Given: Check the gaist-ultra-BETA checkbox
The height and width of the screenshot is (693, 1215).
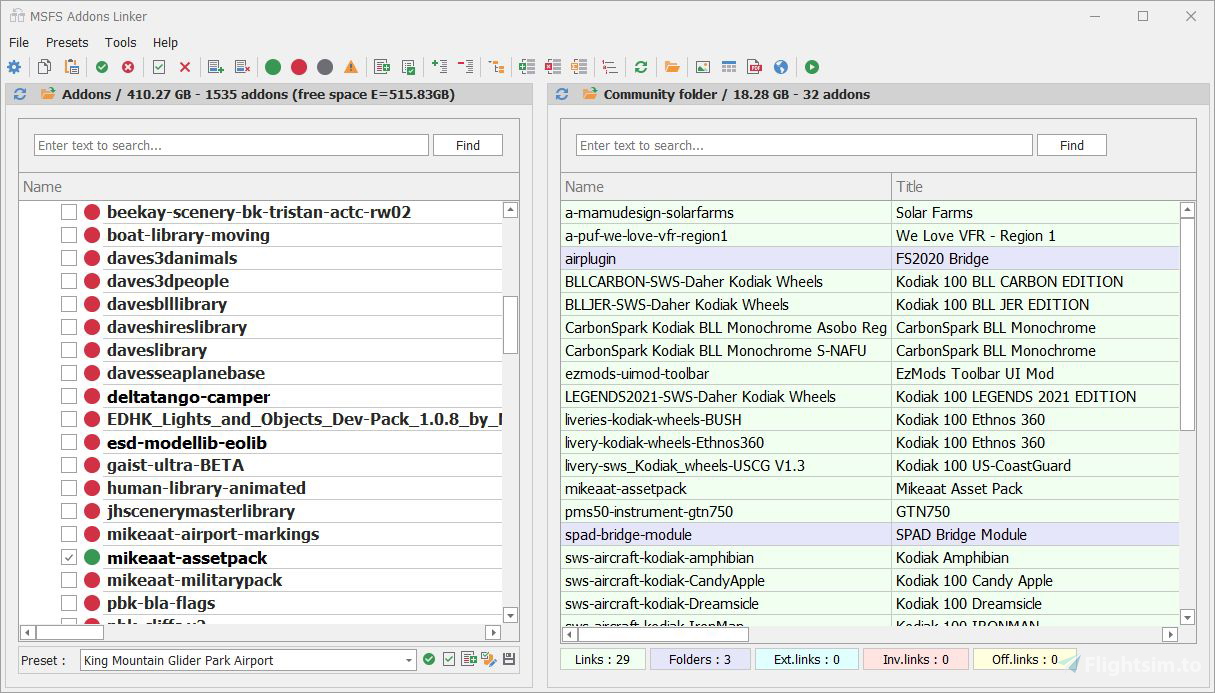Looking at the screenshot, I should coord(69,465).
